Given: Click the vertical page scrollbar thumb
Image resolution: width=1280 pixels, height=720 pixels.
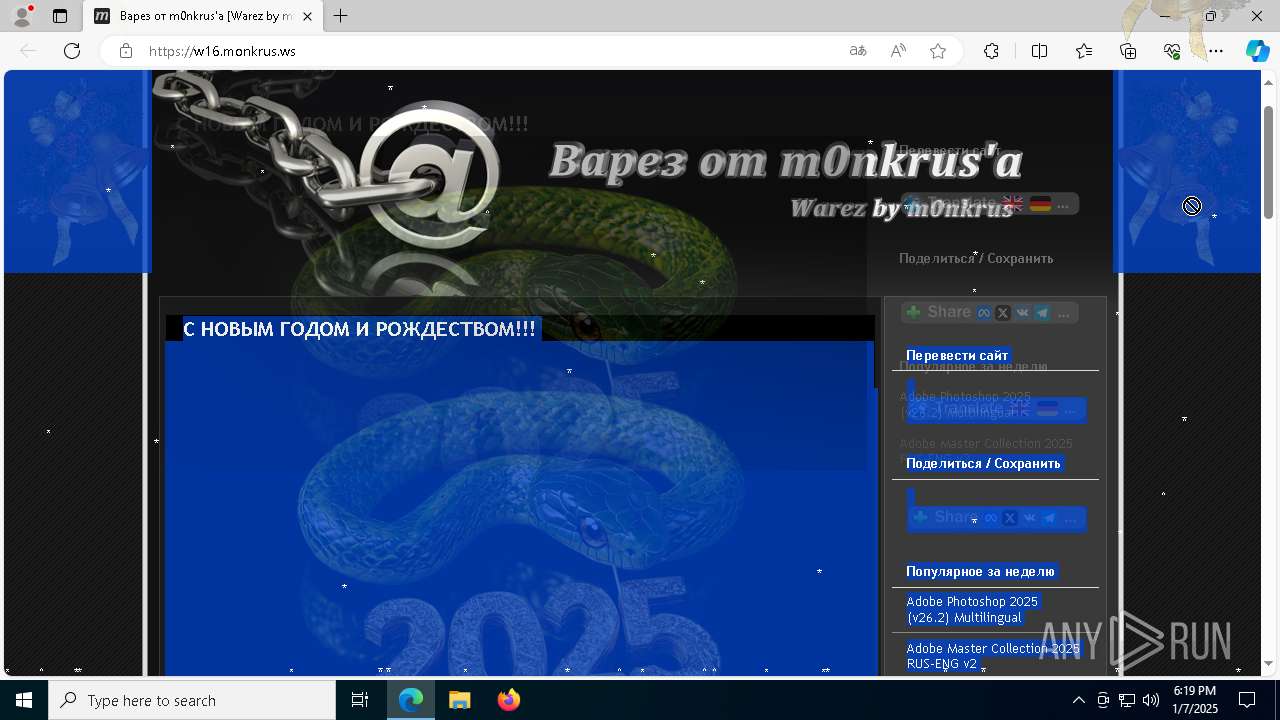Looking at the screenshot, I should point(1268,162).
